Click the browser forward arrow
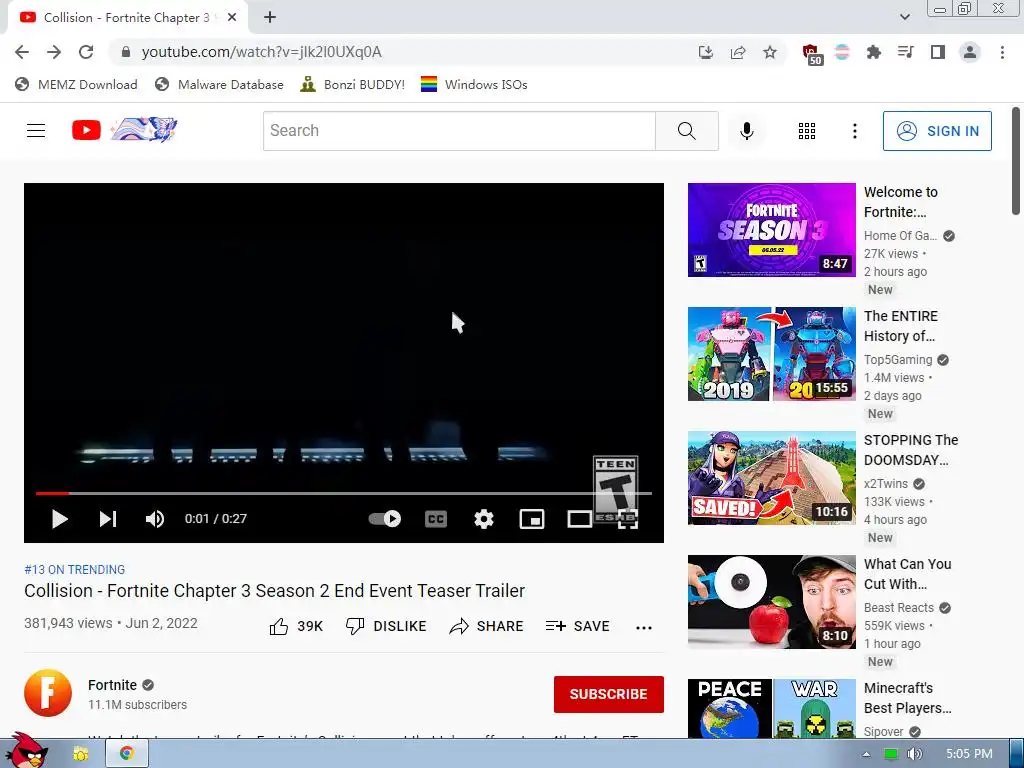This screenshot has width=1024, height=768. tap(54, 52)
